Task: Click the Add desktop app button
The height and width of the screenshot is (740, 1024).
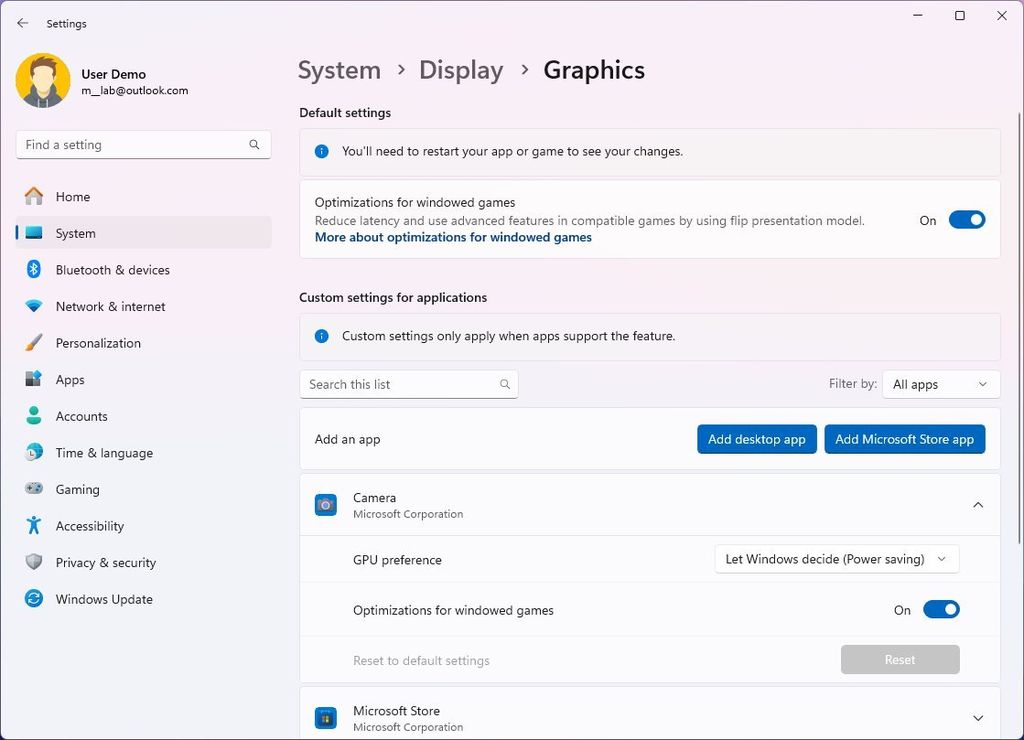Action: click(756, 438)
